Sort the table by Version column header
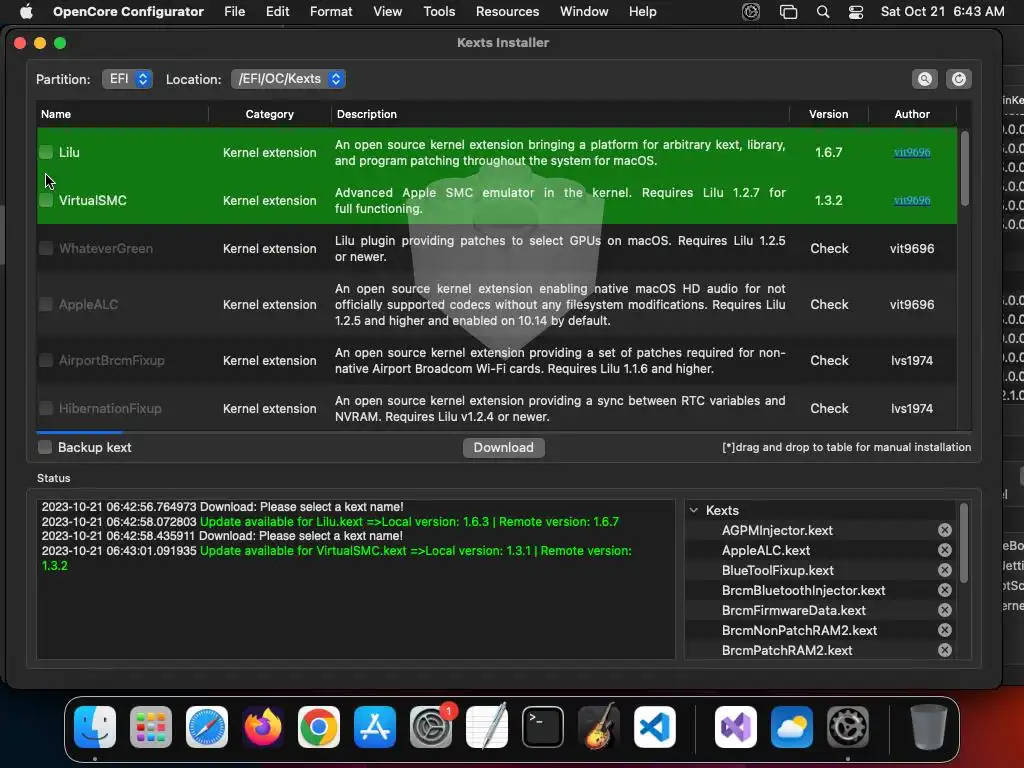The image size is (1024, 768). [828, 114]
